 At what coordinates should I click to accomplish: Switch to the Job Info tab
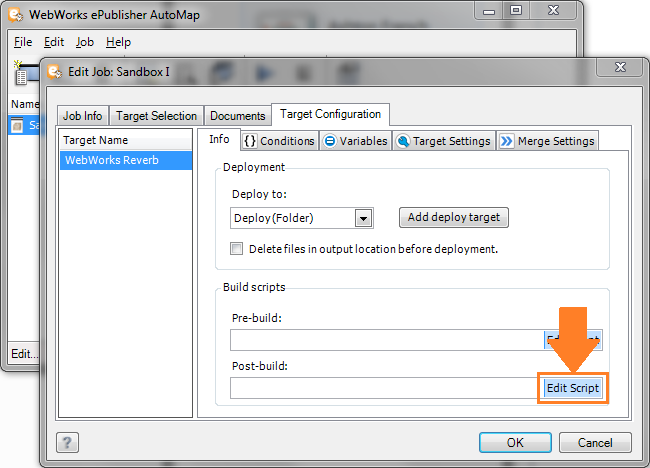pos(83,116)
